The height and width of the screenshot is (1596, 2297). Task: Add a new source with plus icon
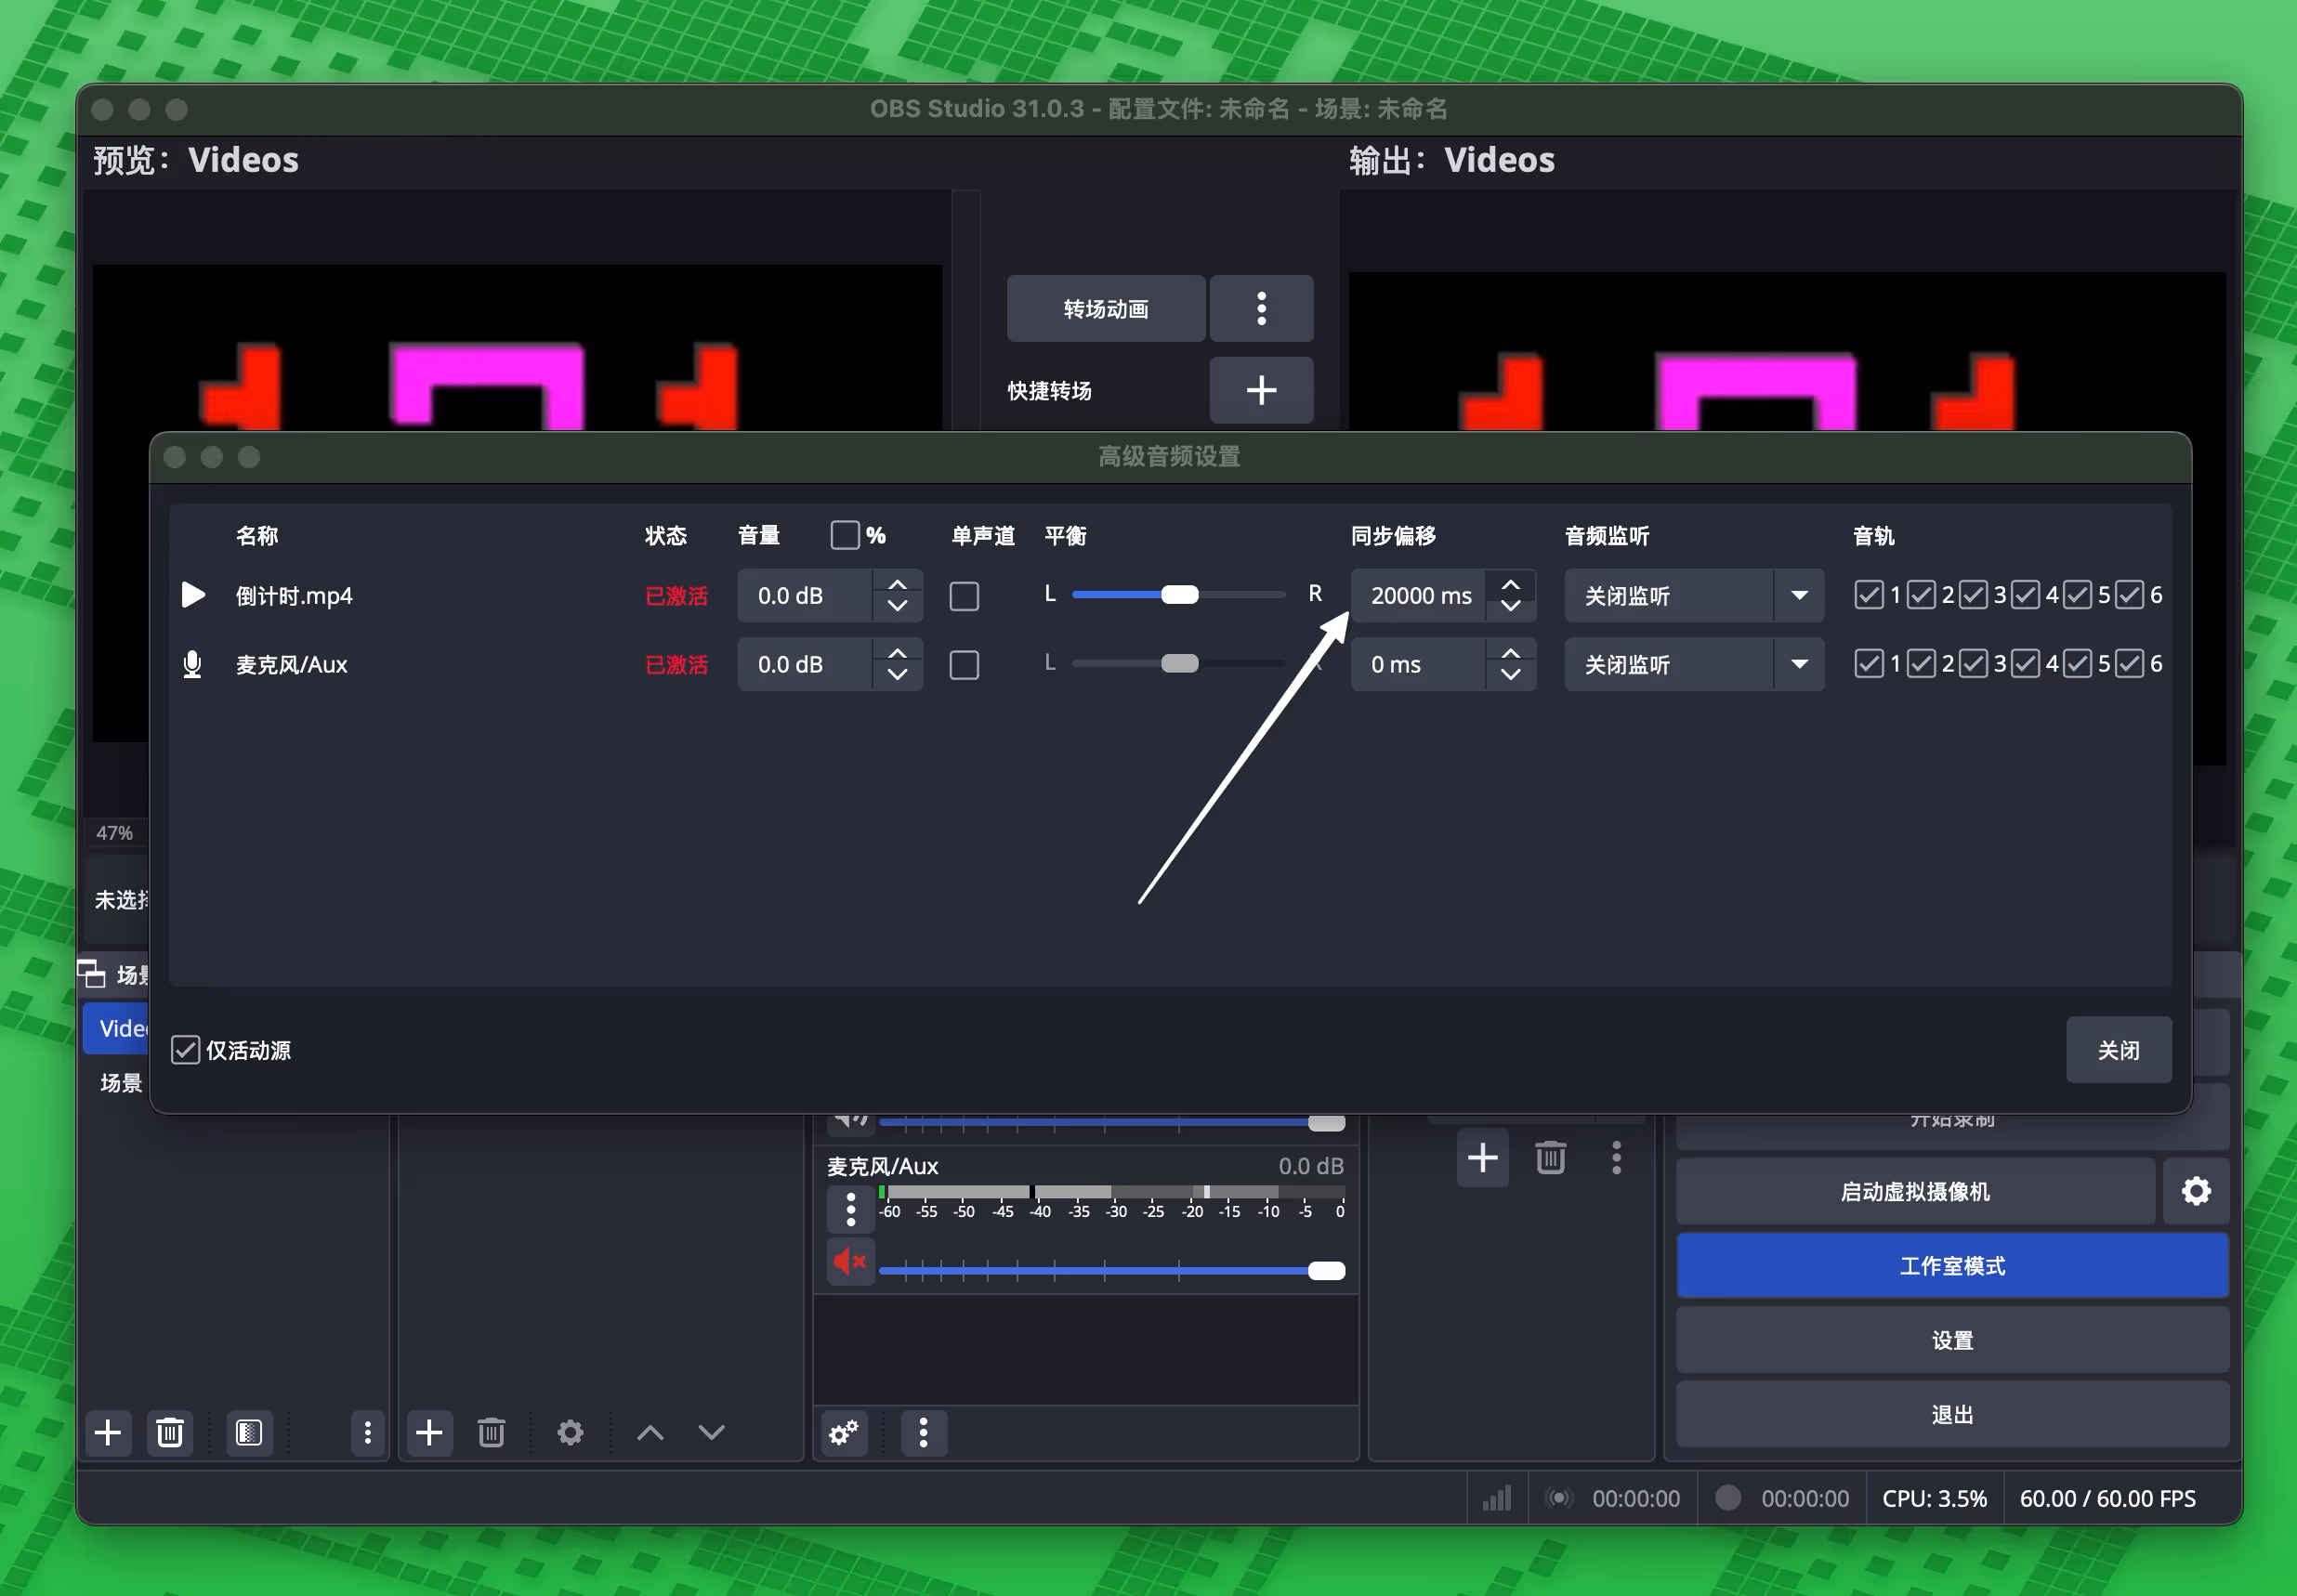[x=429, y=1433]
